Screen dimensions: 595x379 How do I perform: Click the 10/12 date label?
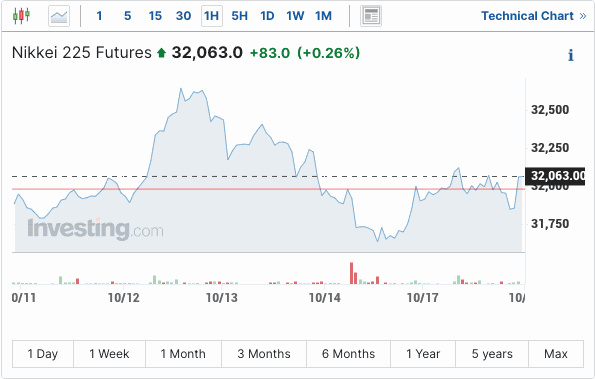(x=124, y=298)
